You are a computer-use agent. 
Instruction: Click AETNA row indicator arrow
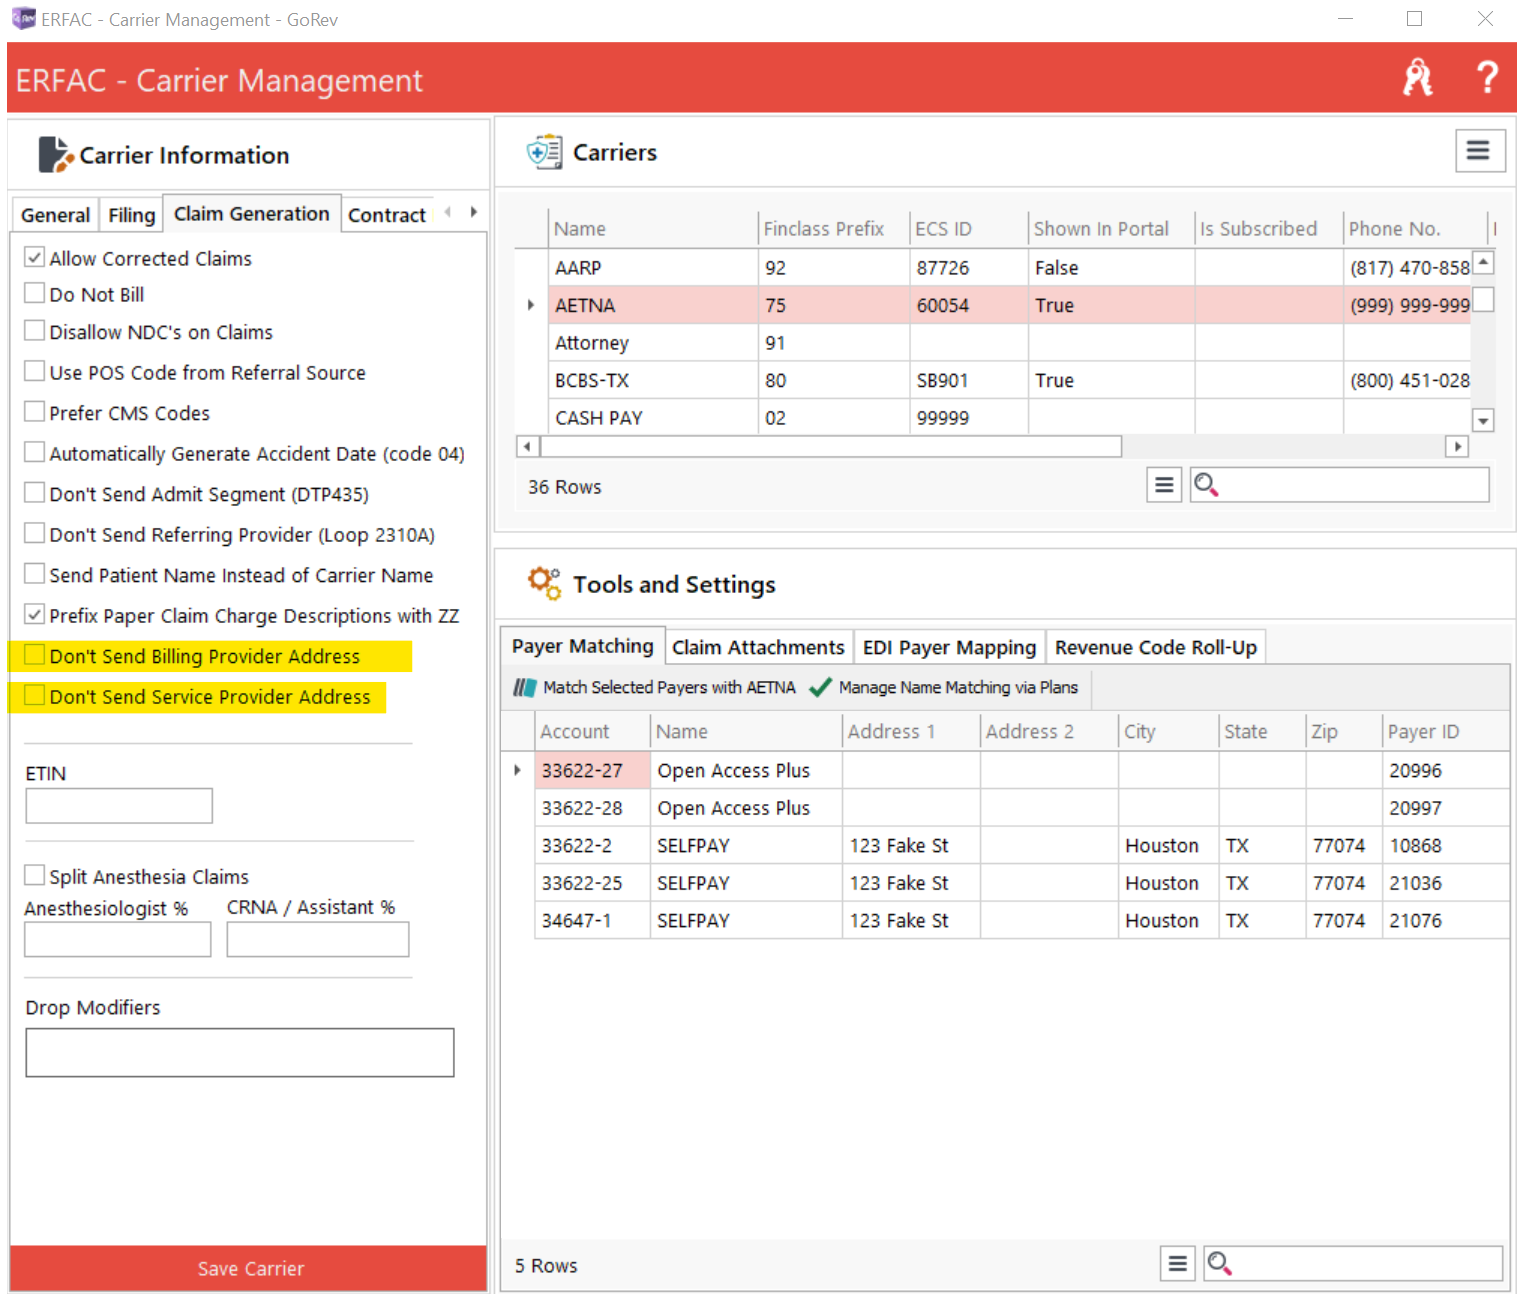[x=531, y=305]
